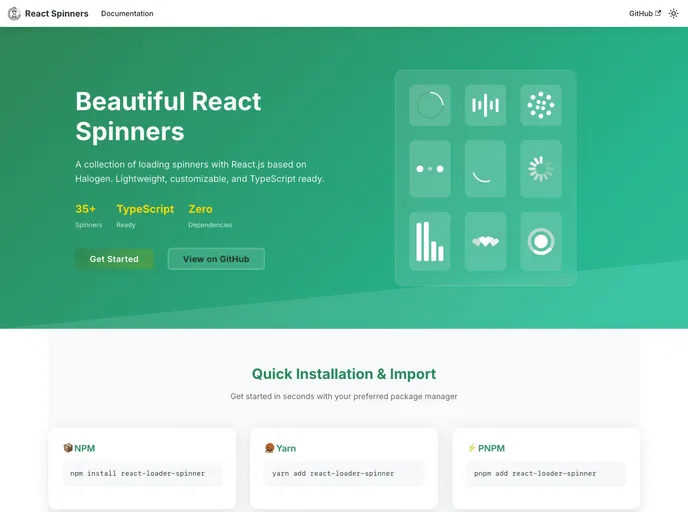The height and width of the screenshot is (512, 688).
Task: Click the 35+ Spinners stat
Action: coord(89,215)
